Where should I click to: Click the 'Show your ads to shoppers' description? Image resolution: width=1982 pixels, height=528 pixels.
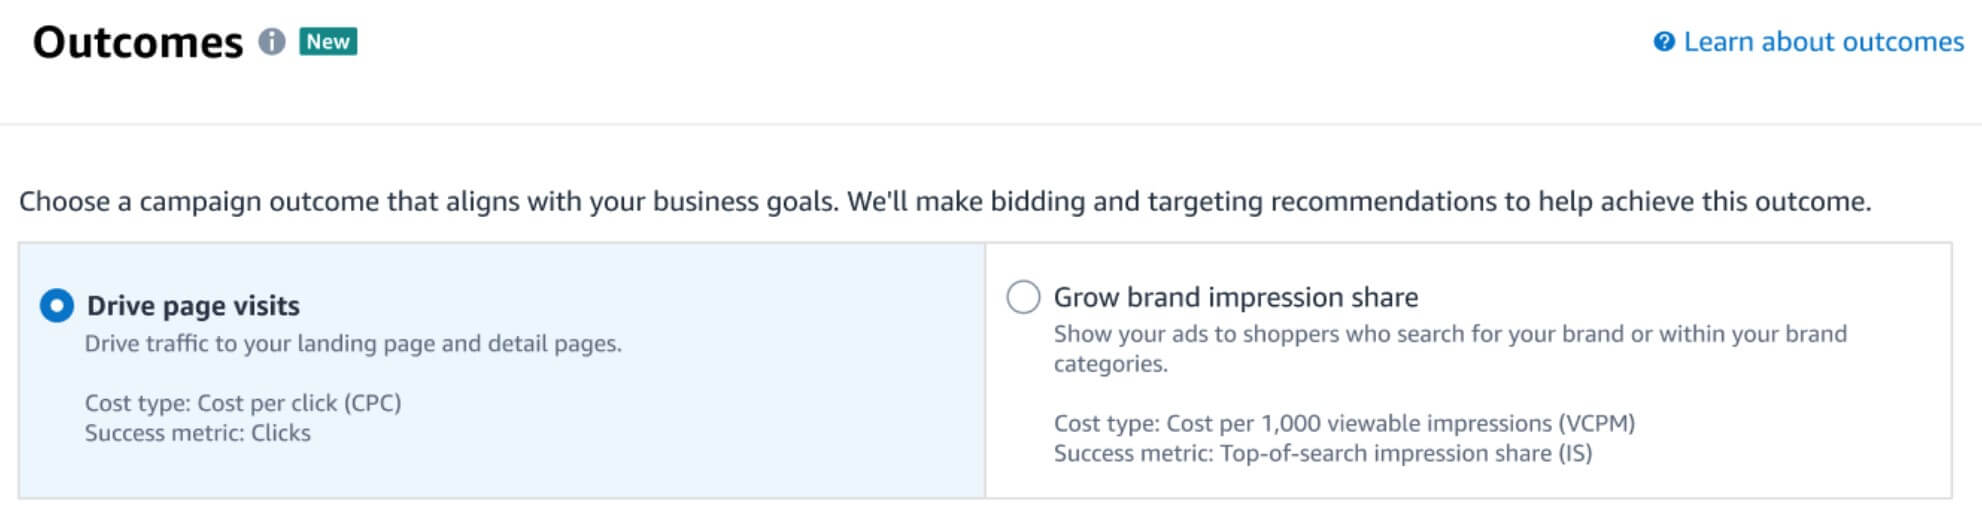click(x=1450, y=348)
